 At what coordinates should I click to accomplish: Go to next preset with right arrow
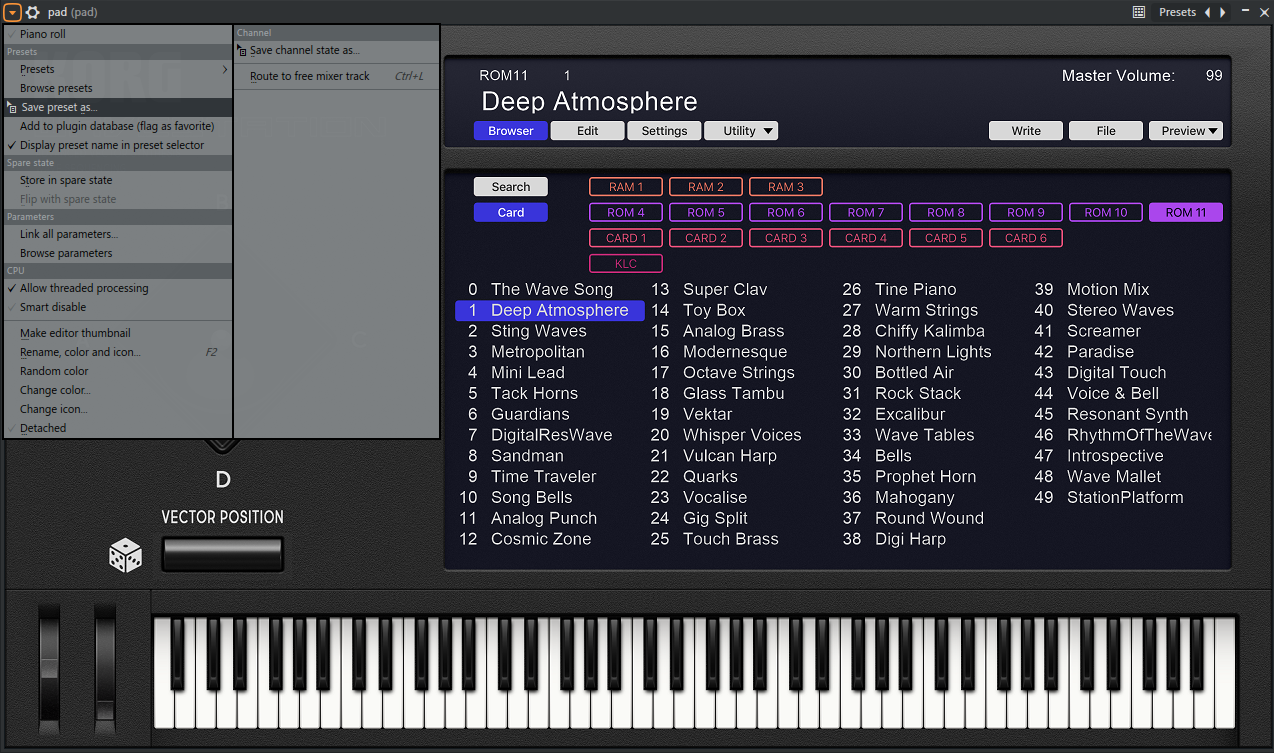point(1223,12)
